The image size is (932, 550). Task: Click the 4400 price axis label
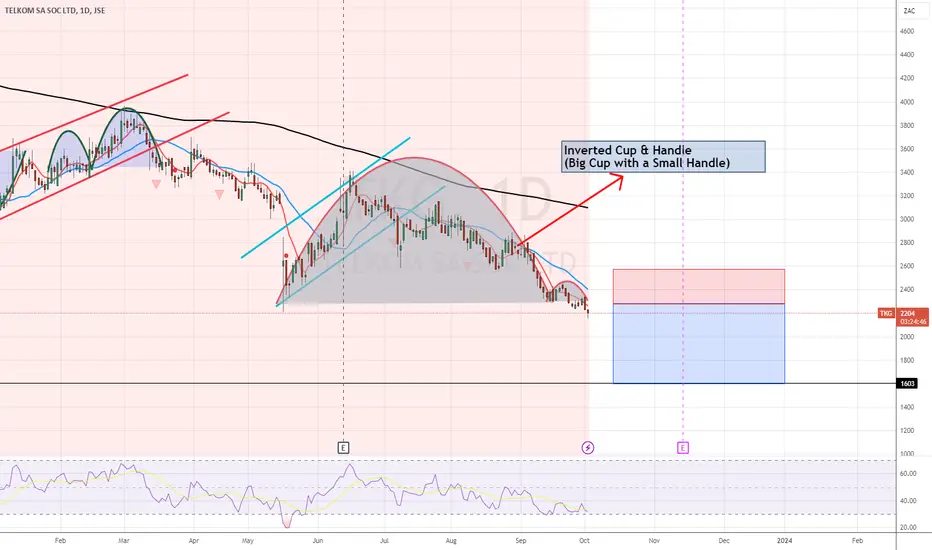click(x=907, y=55)
